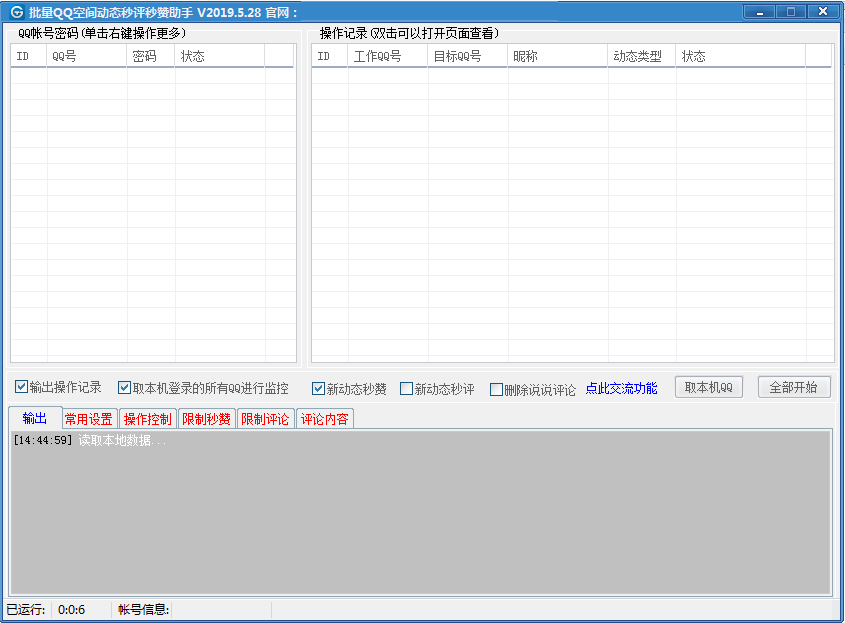Maximize the application window
Screen dimensions: 845x623
[x=791, y=12]
